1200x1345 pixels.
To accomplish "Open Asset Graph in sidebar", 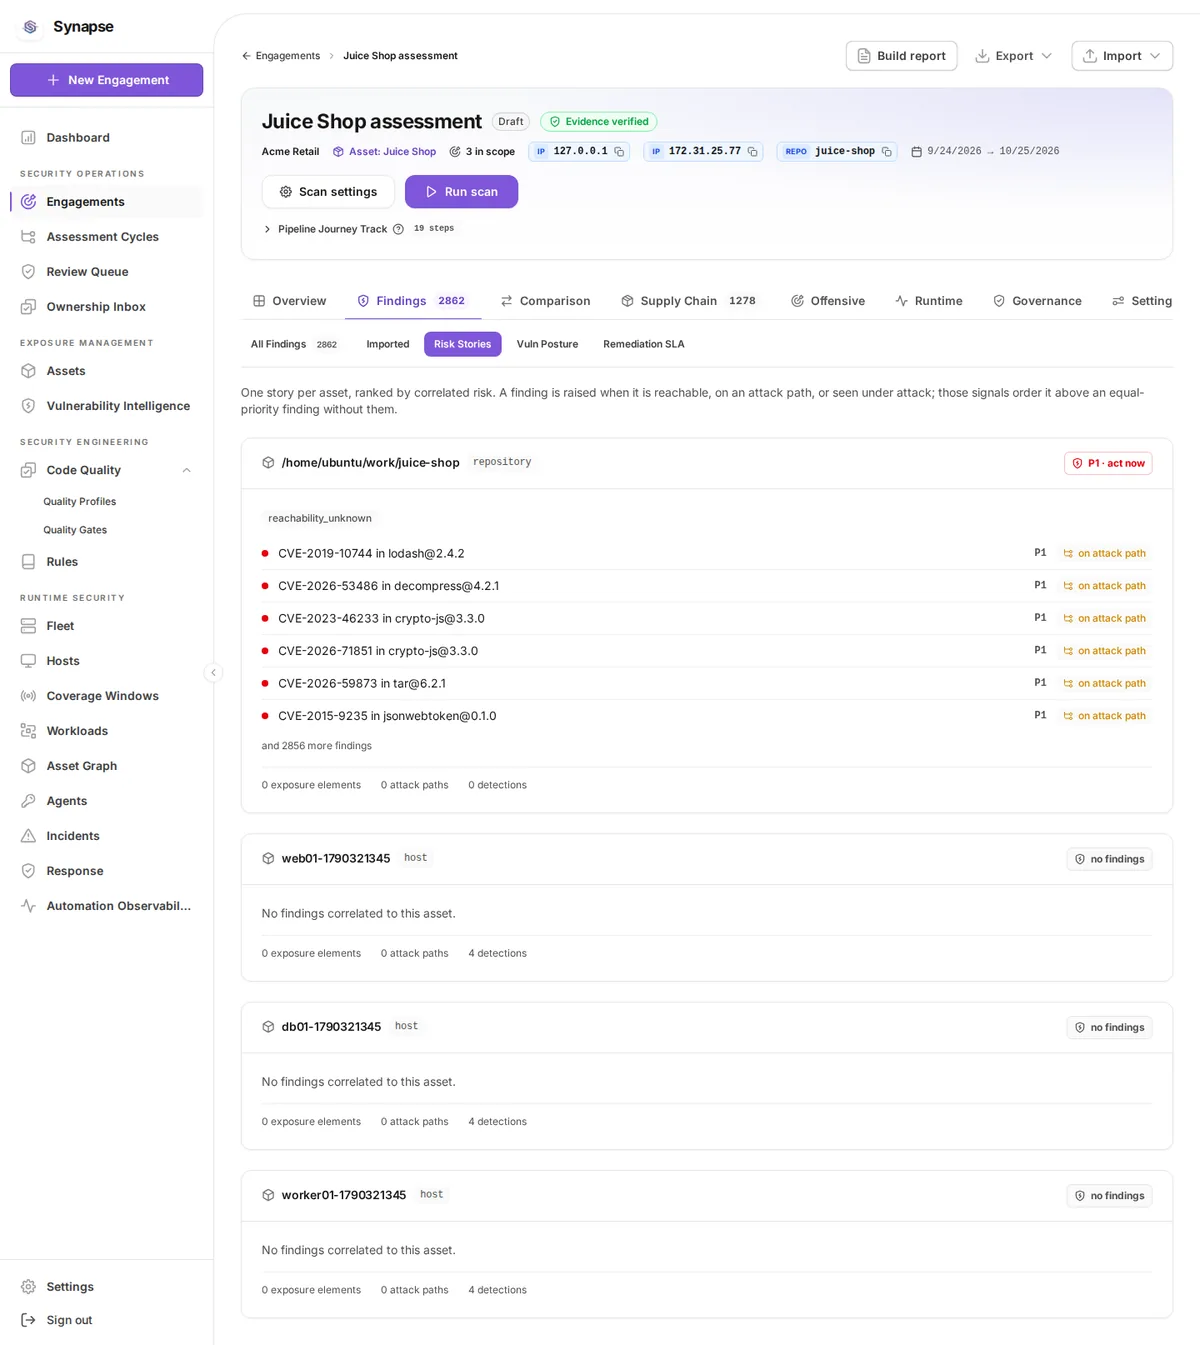I will click(107, 766).
